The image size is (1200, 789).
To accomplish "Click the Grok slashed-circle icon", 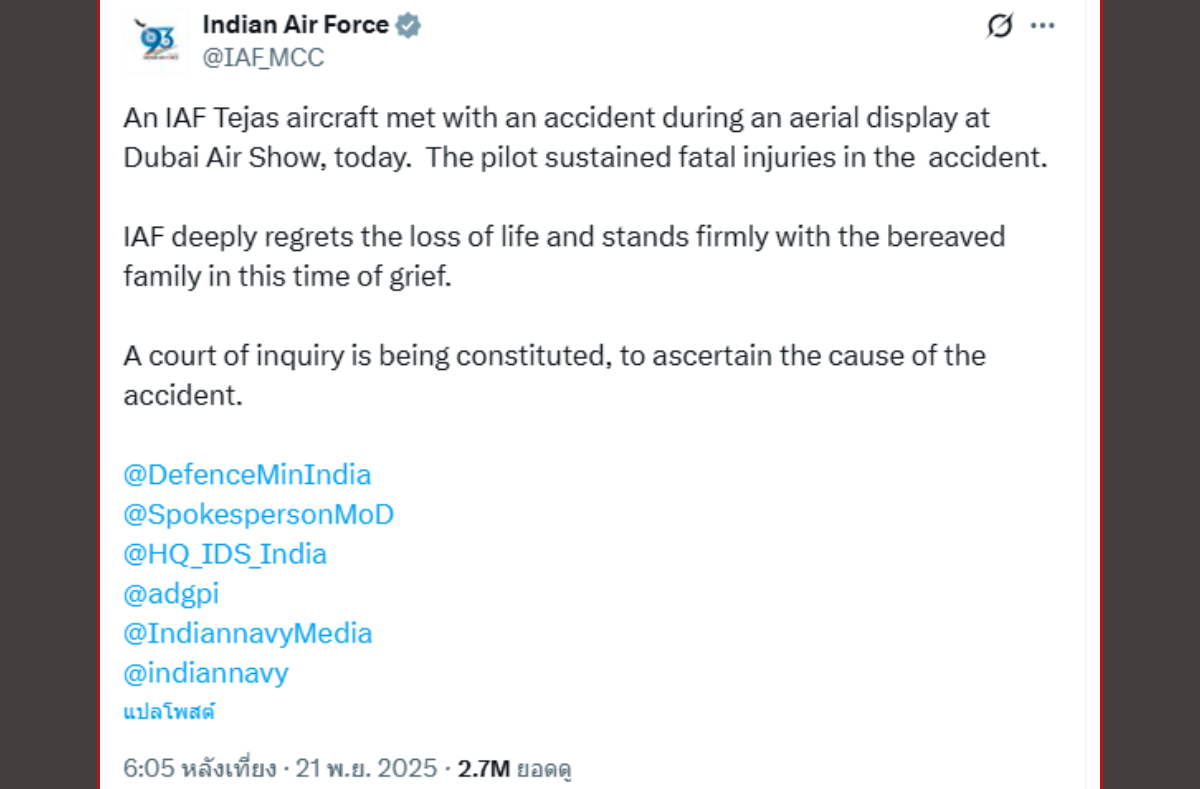I will (998, 27).
